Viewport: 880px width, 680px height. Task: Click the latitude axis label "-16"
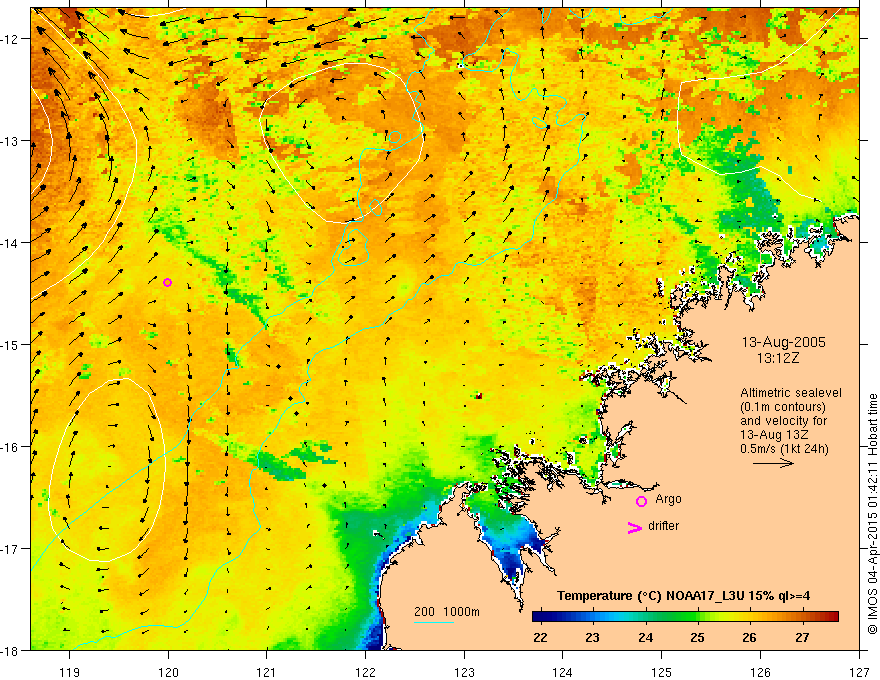[x=11, y=447]
